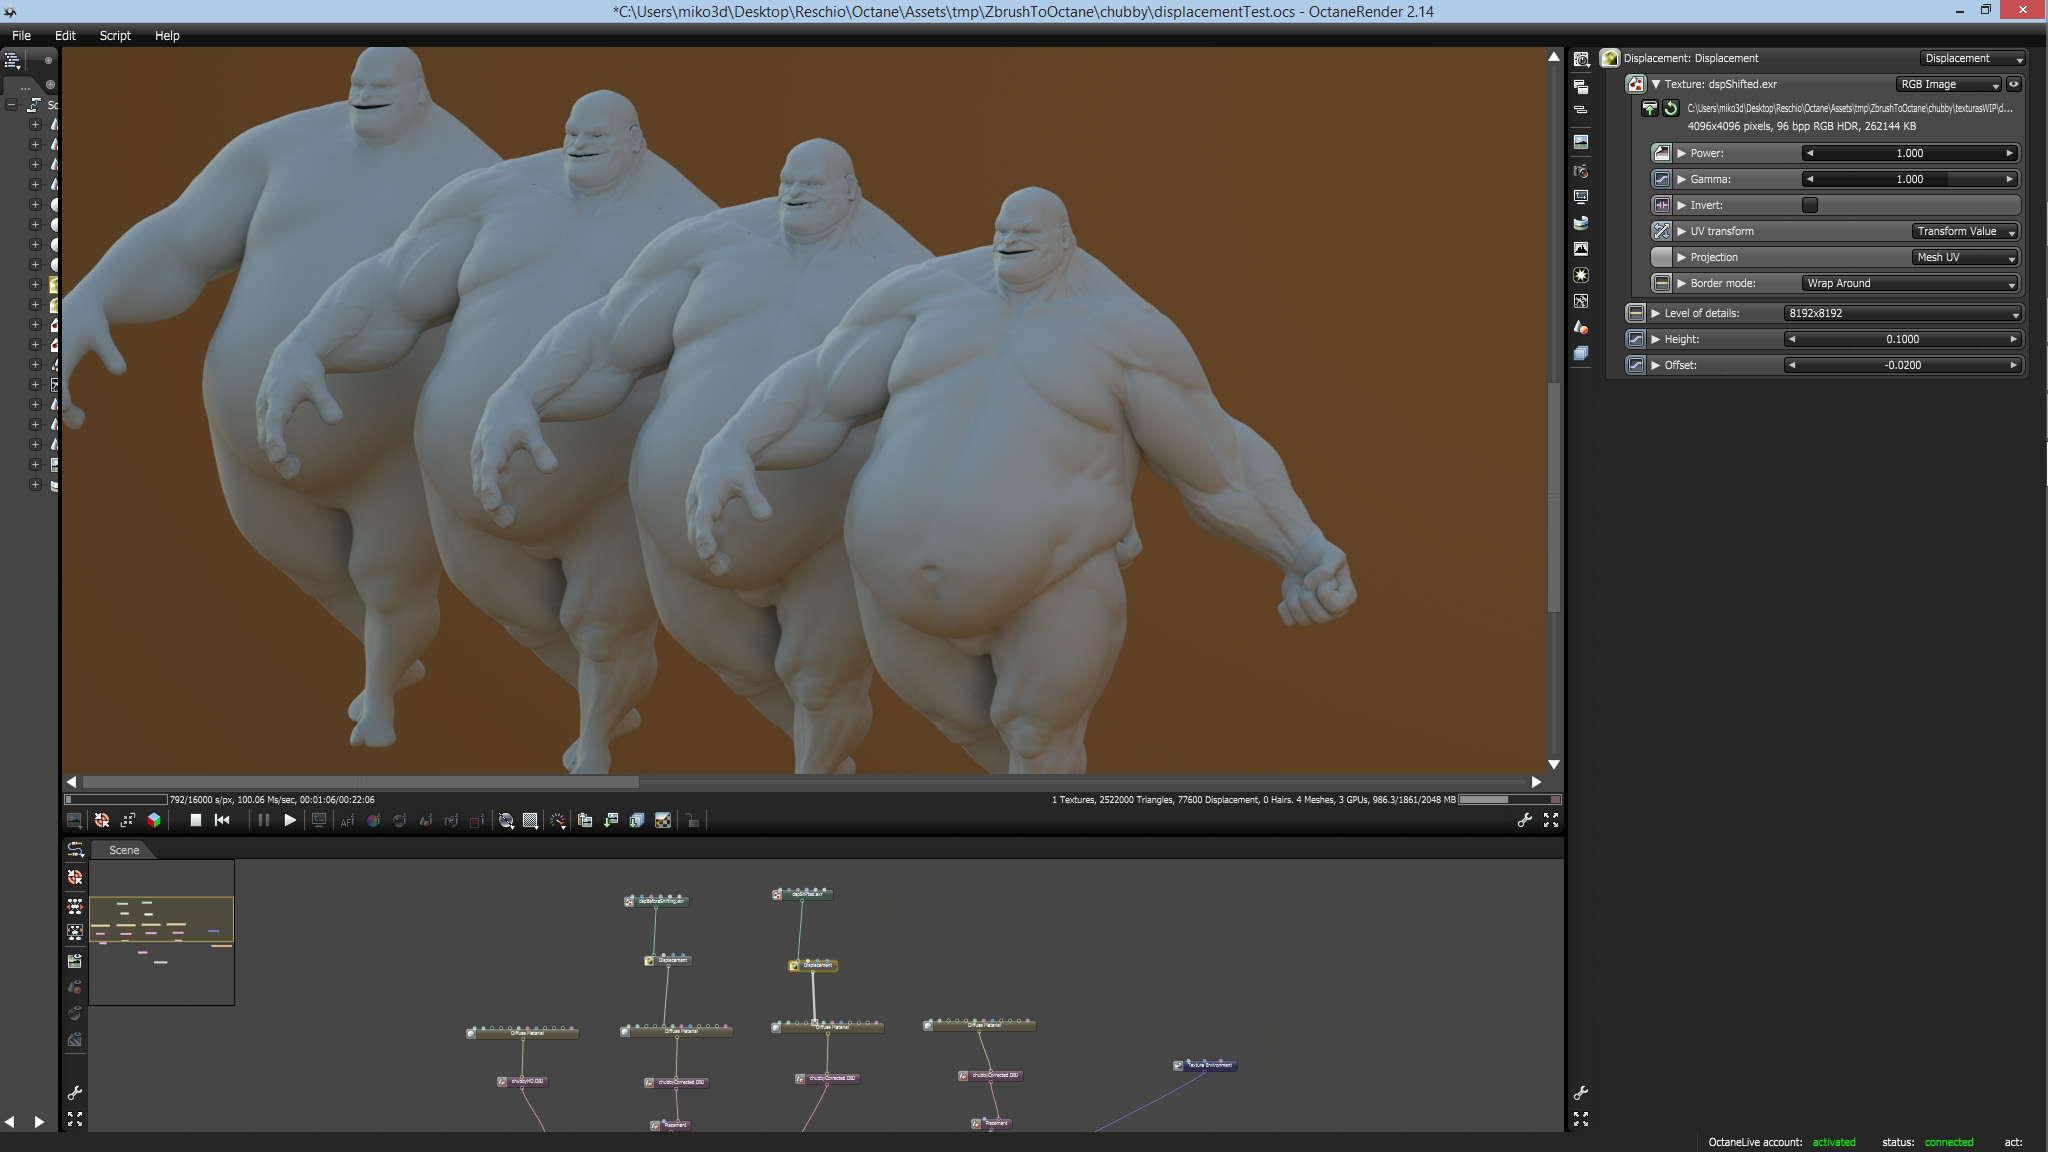The height and width of the screenshot is (1152, 2048).
Task: Open the Projection Mesh UV dropdown
Action: click(1964, 257)
